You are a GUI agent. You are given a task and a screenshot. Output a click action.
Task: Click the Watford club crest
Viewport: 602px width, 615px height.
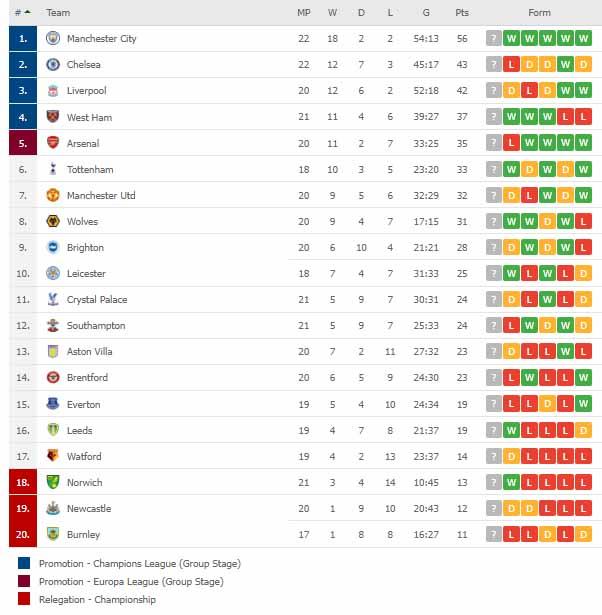(x=53, y=456)
